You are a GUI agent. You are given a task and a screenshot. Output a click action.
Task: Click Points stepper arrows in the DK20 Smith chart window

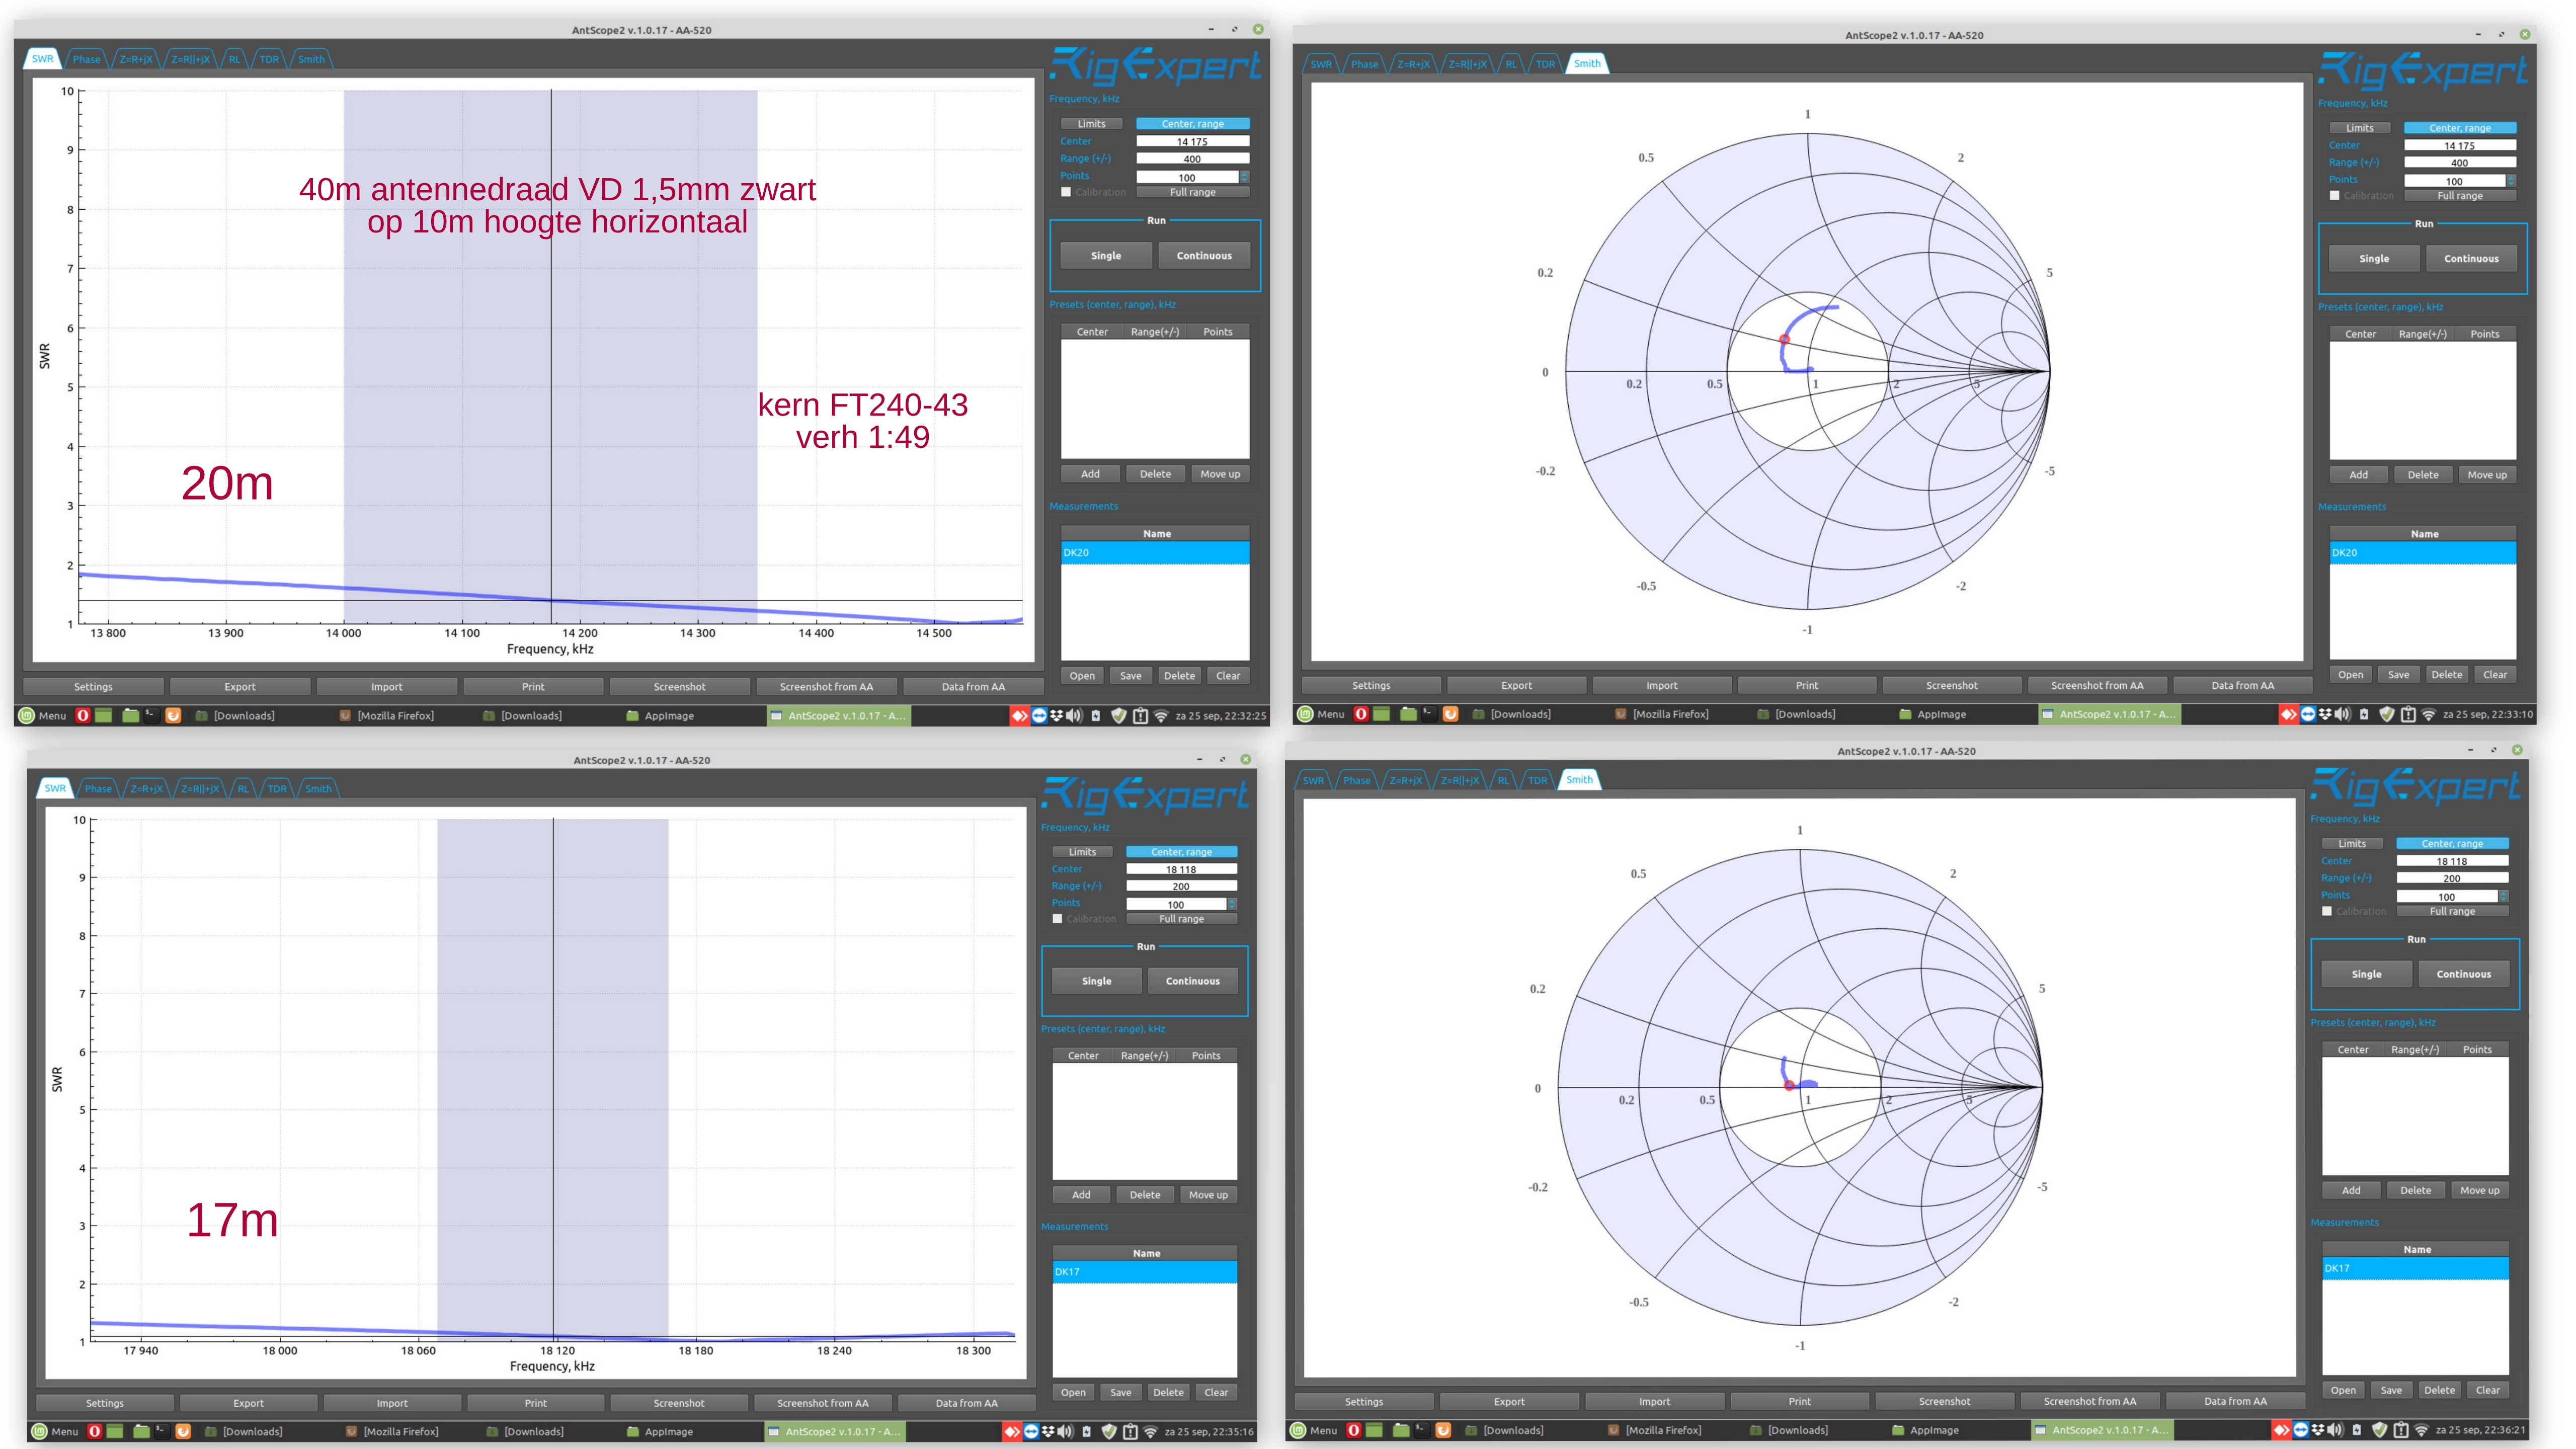click(x=2511, y=181)
